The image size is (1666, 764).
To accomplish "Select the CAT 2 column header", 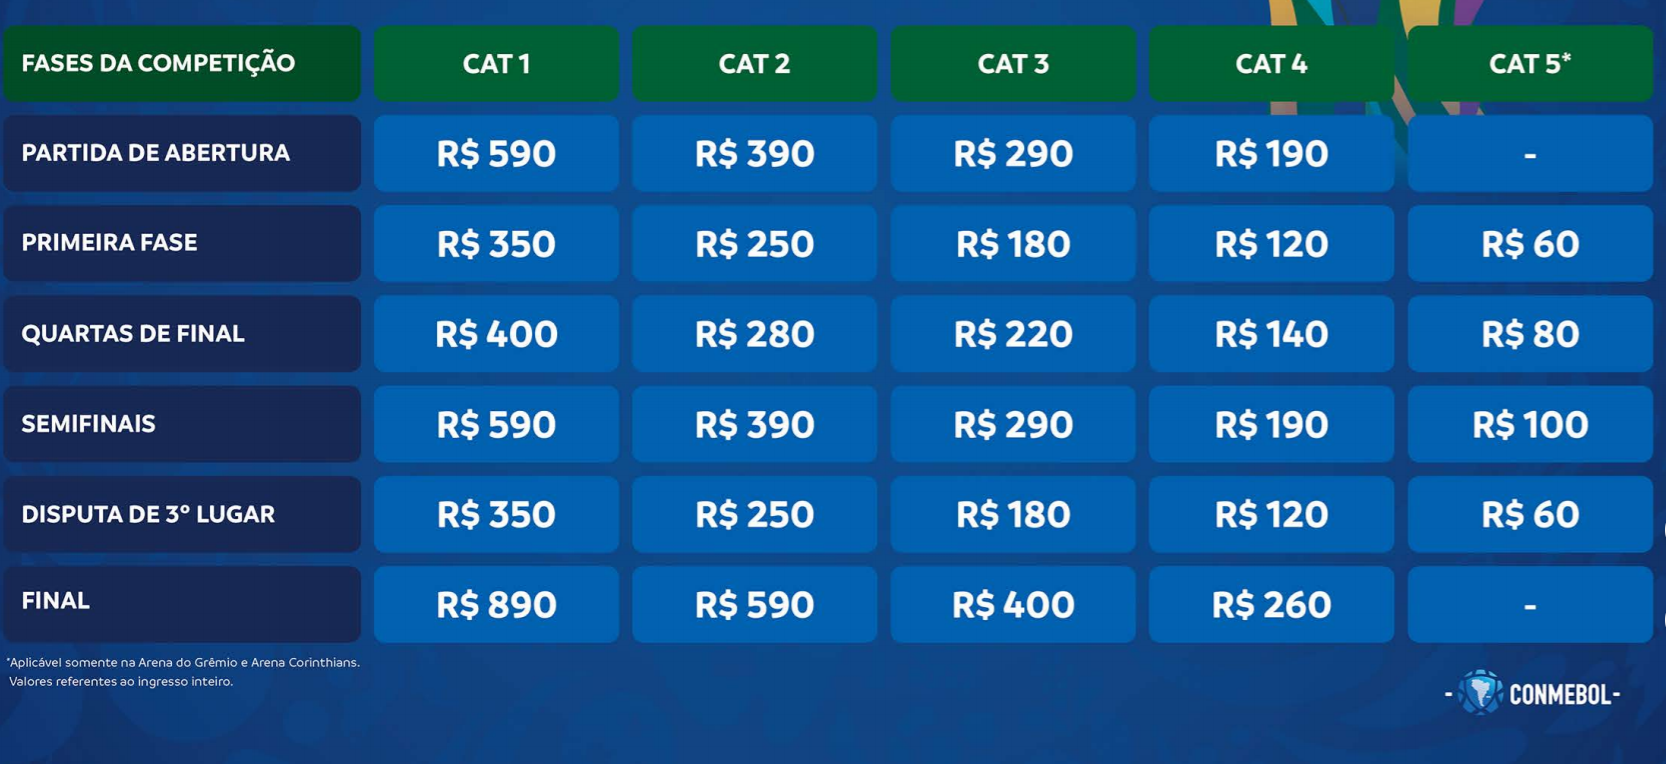I will pyautogui.click(x=754, y=64).
